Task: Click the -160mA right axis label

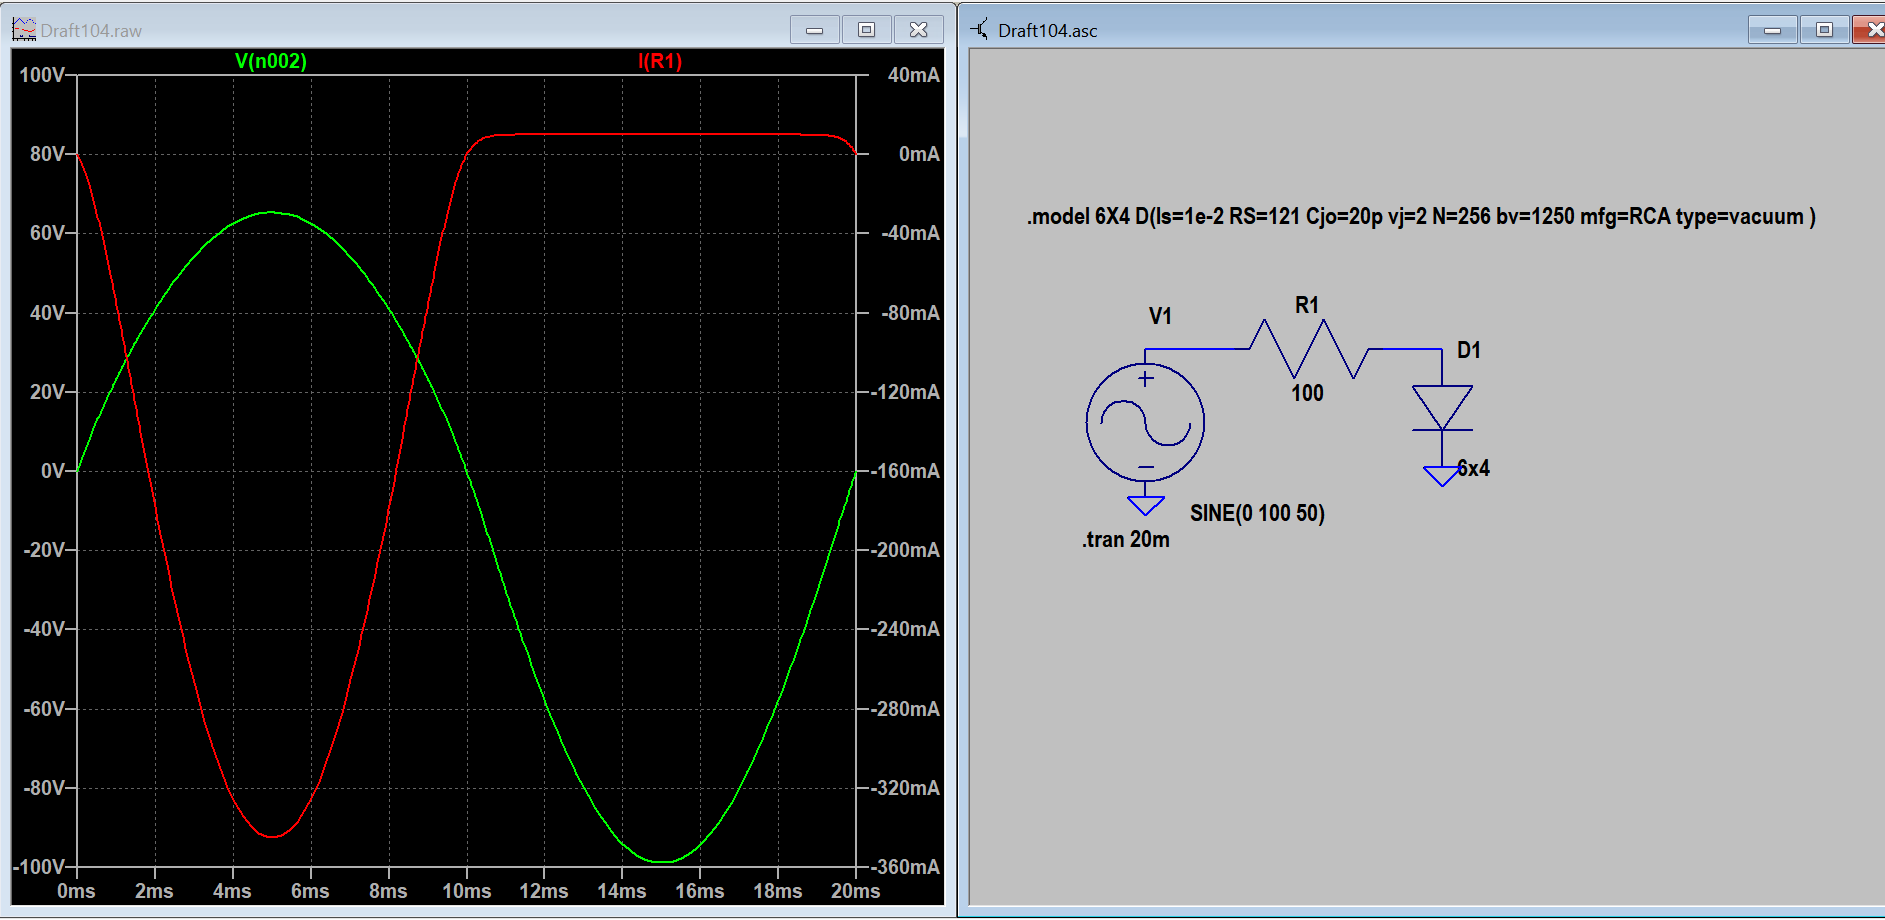Action: [x=906, y=471]
